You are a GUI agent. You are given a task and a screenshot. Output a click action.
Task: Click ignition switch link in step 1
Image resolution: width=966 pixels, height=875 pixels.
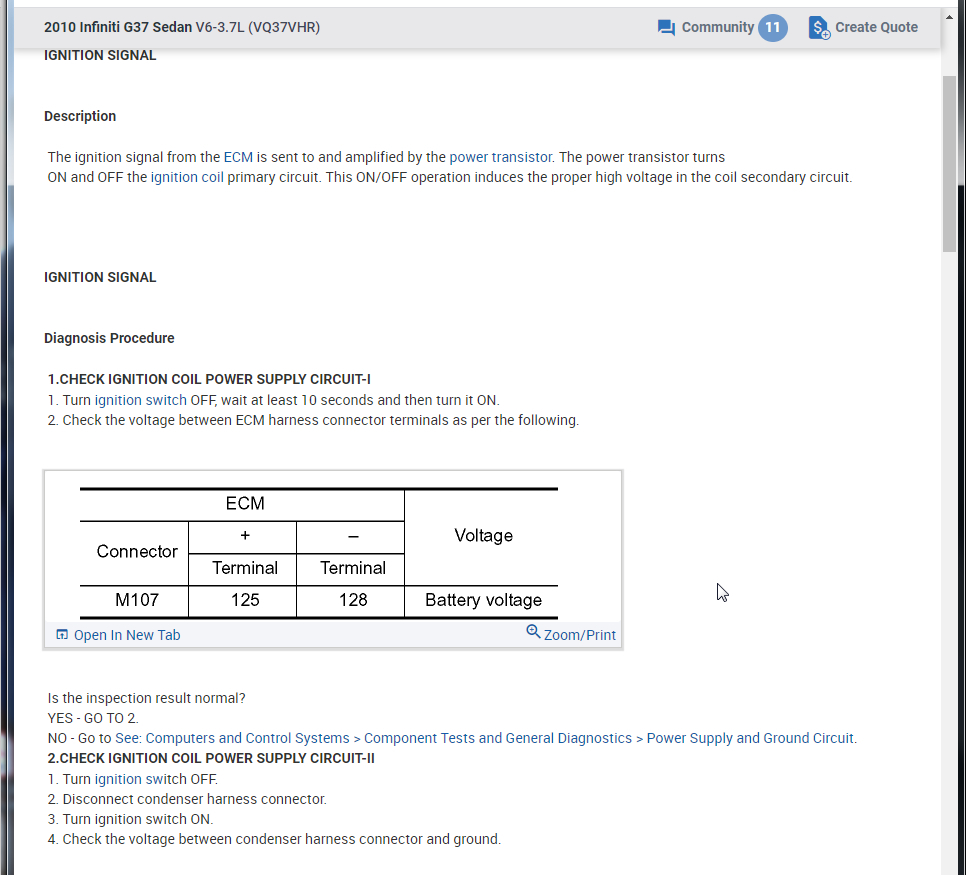[140, 400]
